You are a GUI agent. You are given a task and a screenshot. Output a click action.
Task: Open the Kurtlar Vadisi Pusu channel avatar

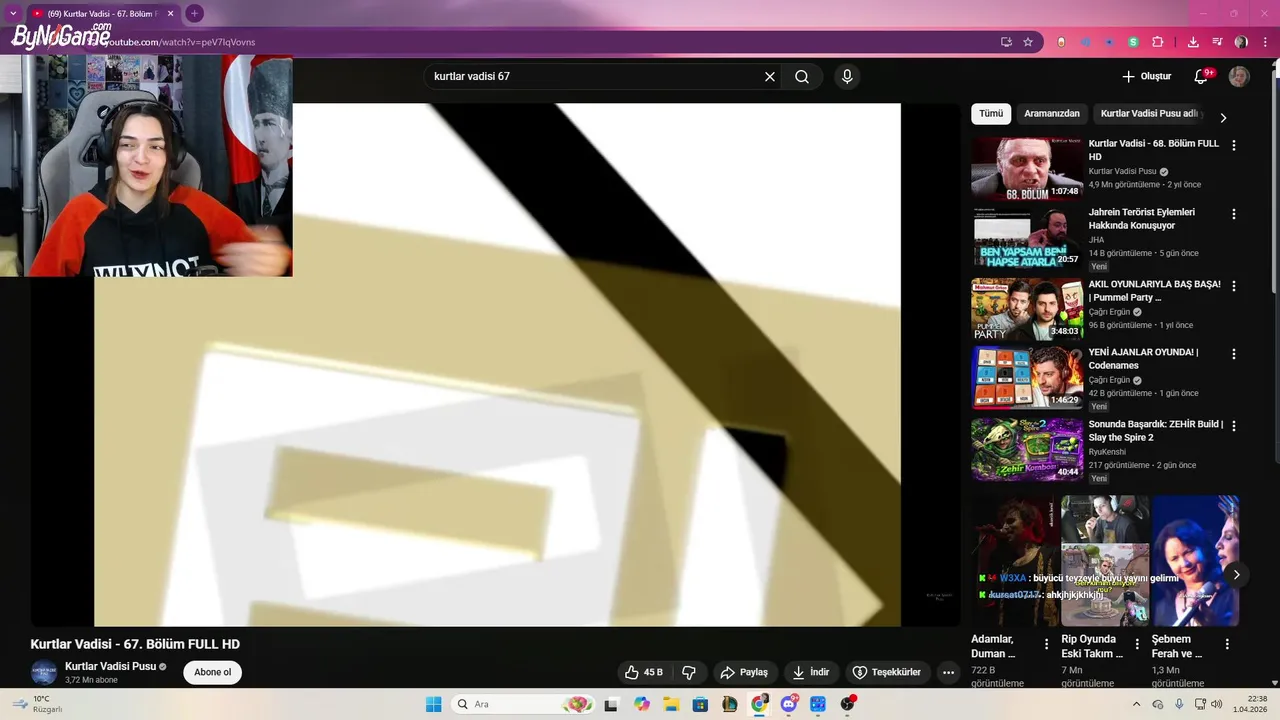(x=43, y=672)
